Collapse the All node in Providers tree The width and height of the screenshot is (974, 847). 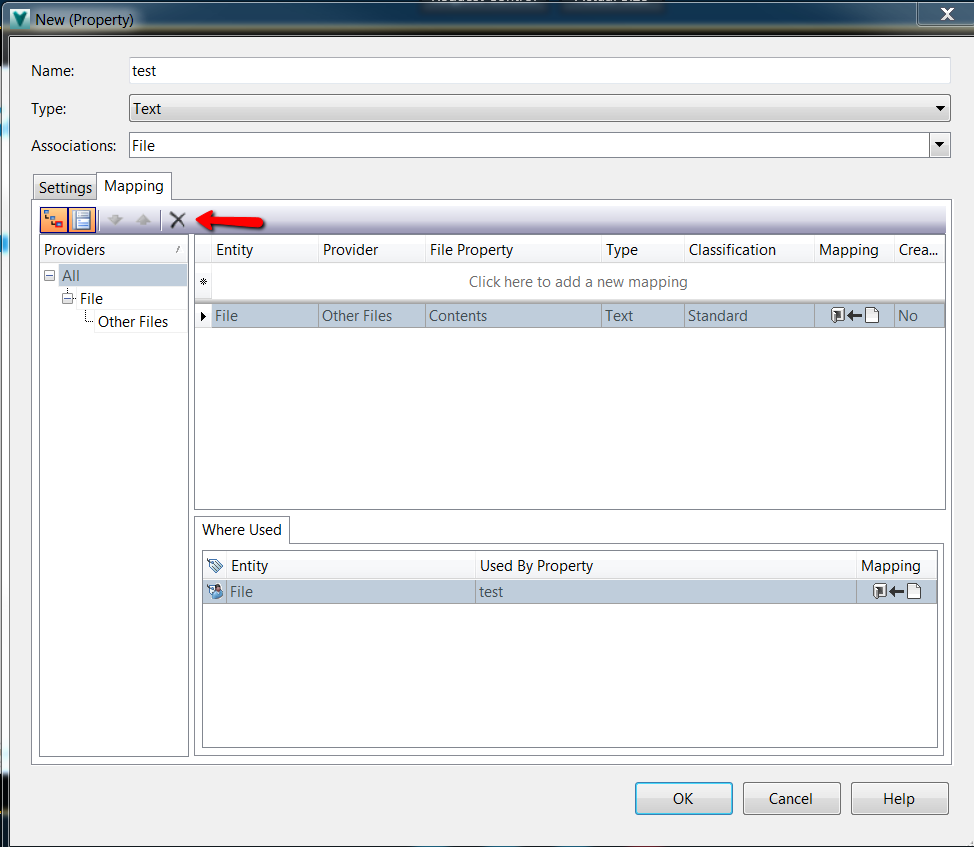[x=49, y=274]
